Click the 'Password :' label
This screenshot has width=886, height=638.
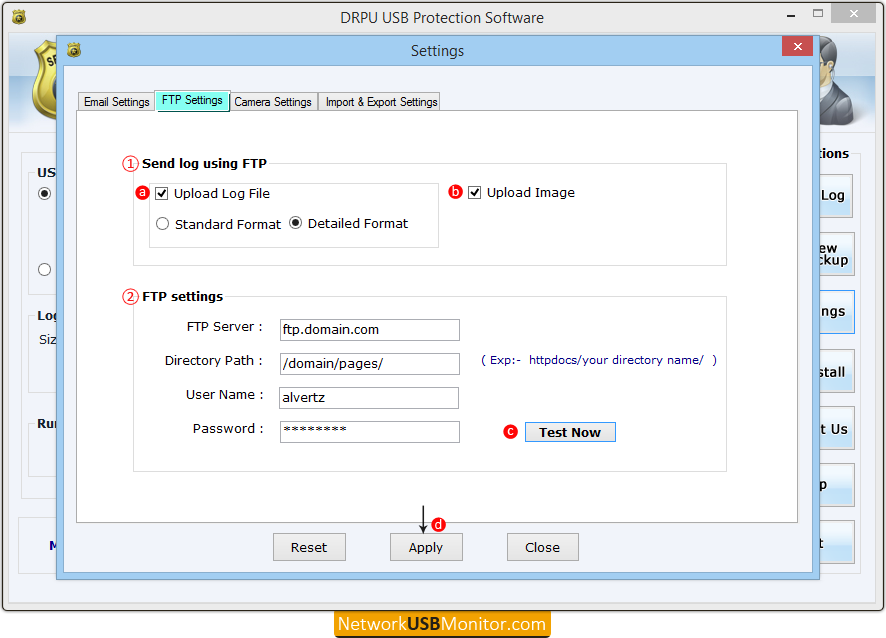[x=228, y=429]
